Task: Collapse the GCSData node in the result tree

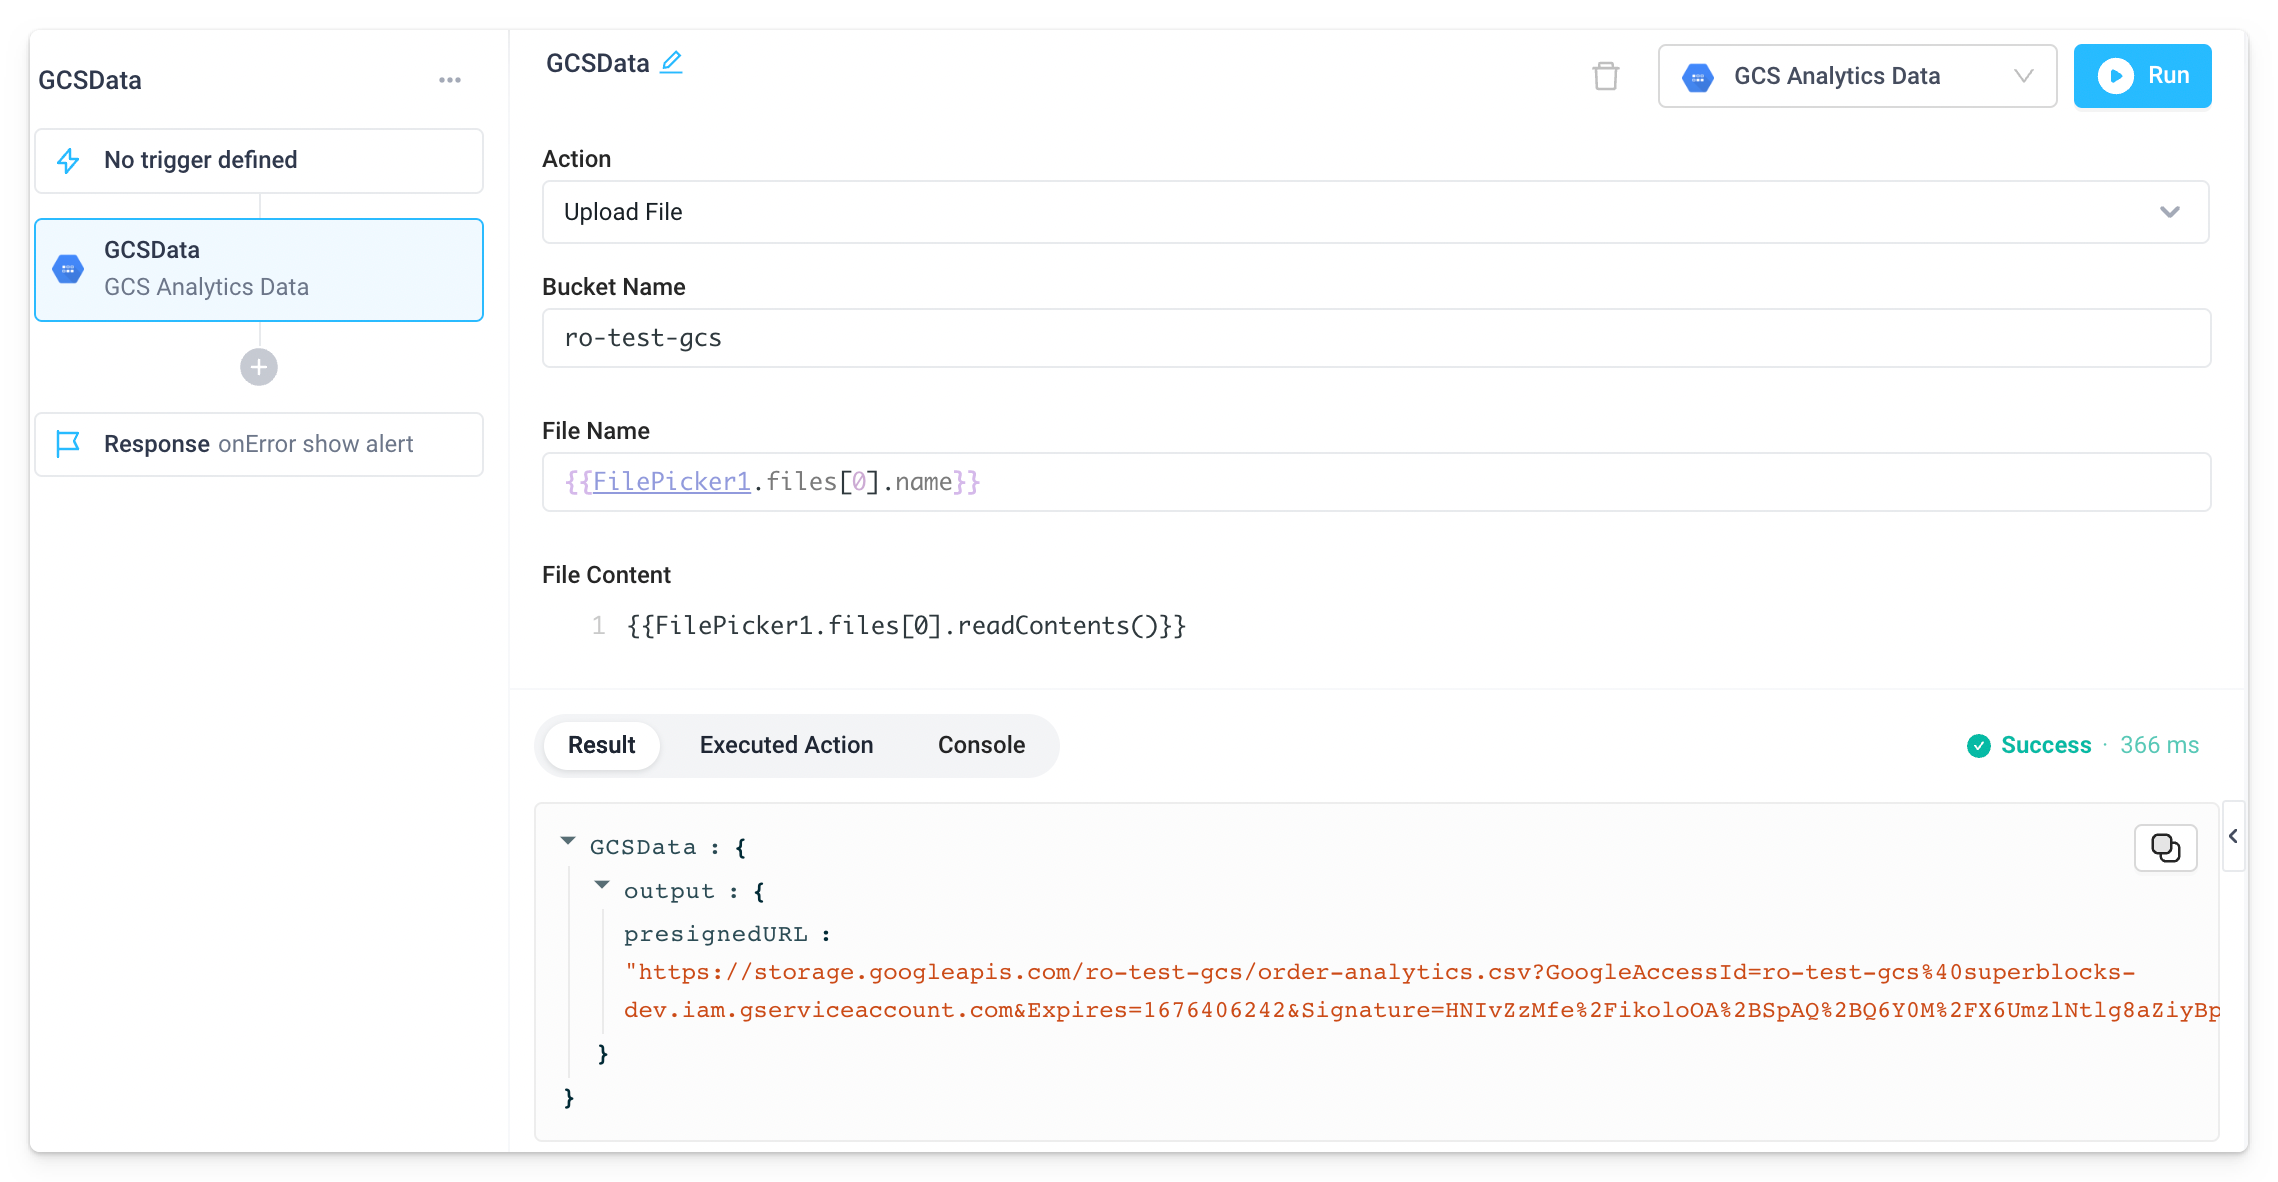Action: tap(569, 840)
